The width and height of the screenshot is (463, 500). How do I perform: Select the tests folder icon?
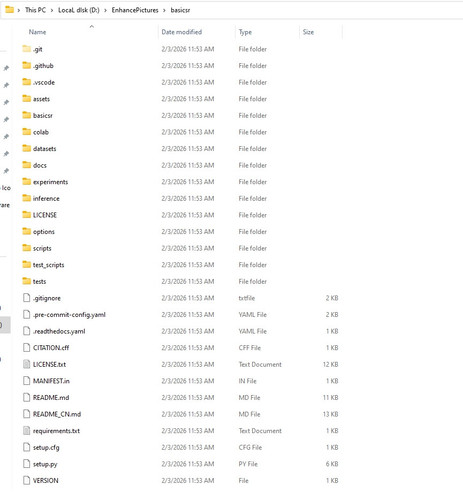(x=27, y=281)
